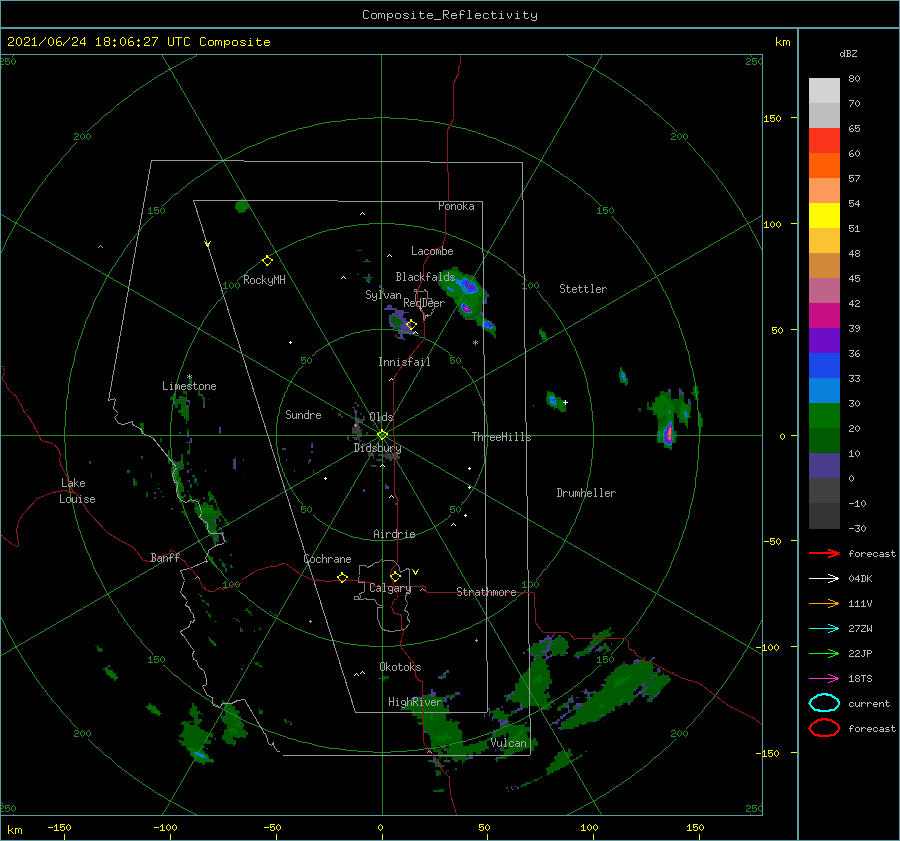Click the Vulcan label
This screenshot has height=841, width=900.
509,743
